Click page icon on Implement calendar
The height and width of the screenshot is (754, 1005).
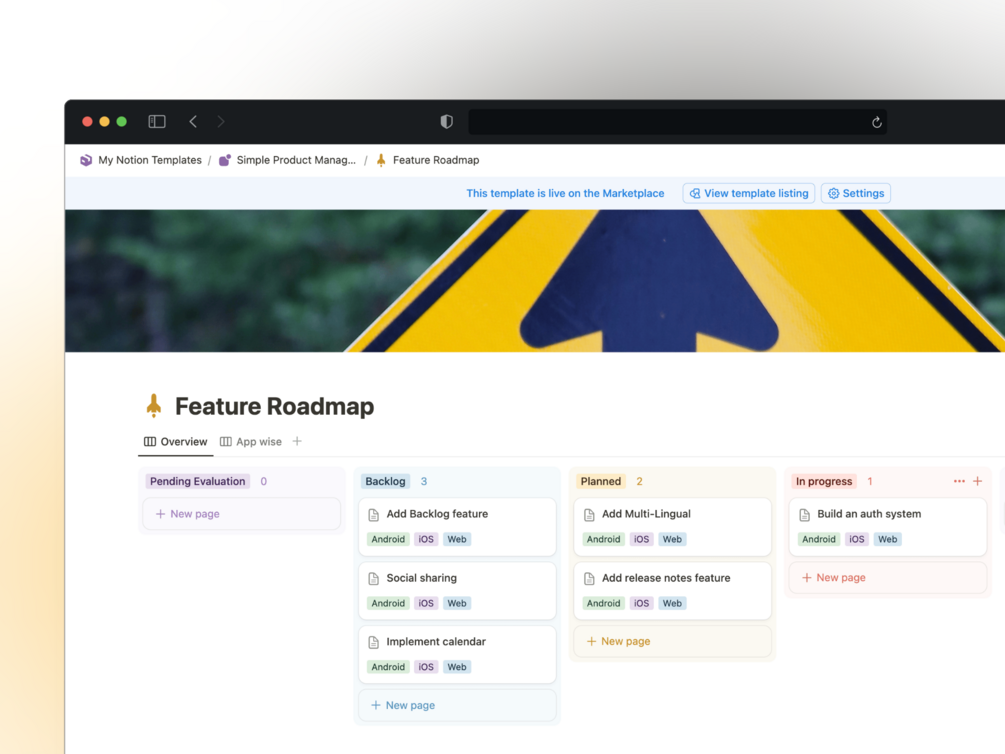tap(374, 642)
